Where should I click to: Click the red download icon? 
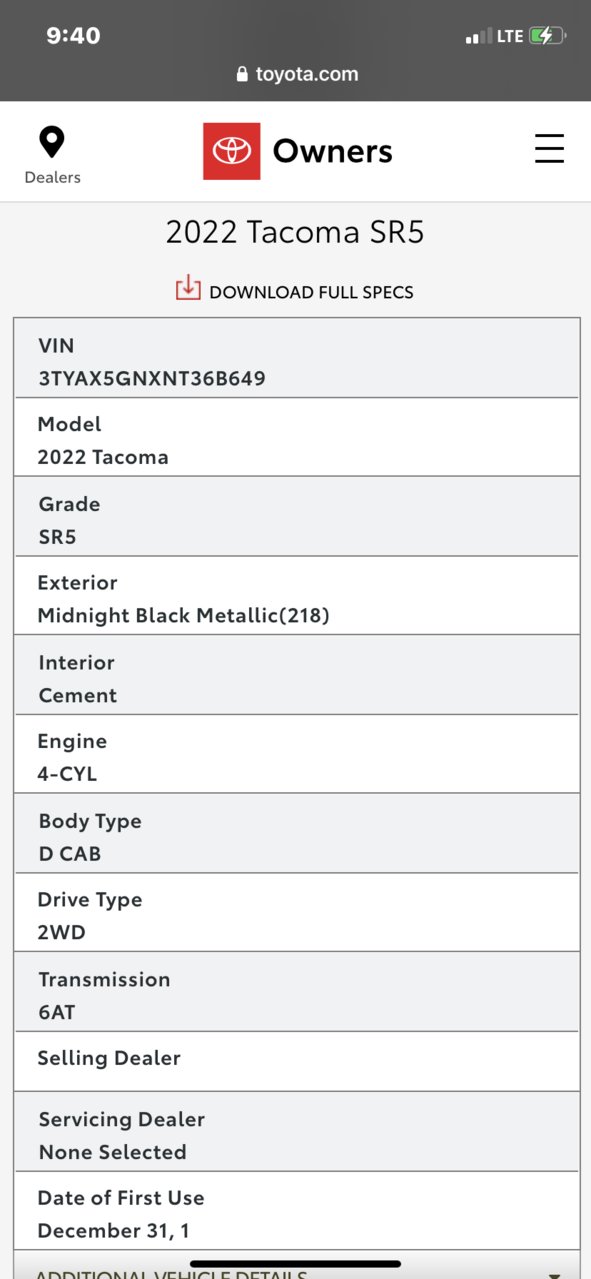point(188,288)
